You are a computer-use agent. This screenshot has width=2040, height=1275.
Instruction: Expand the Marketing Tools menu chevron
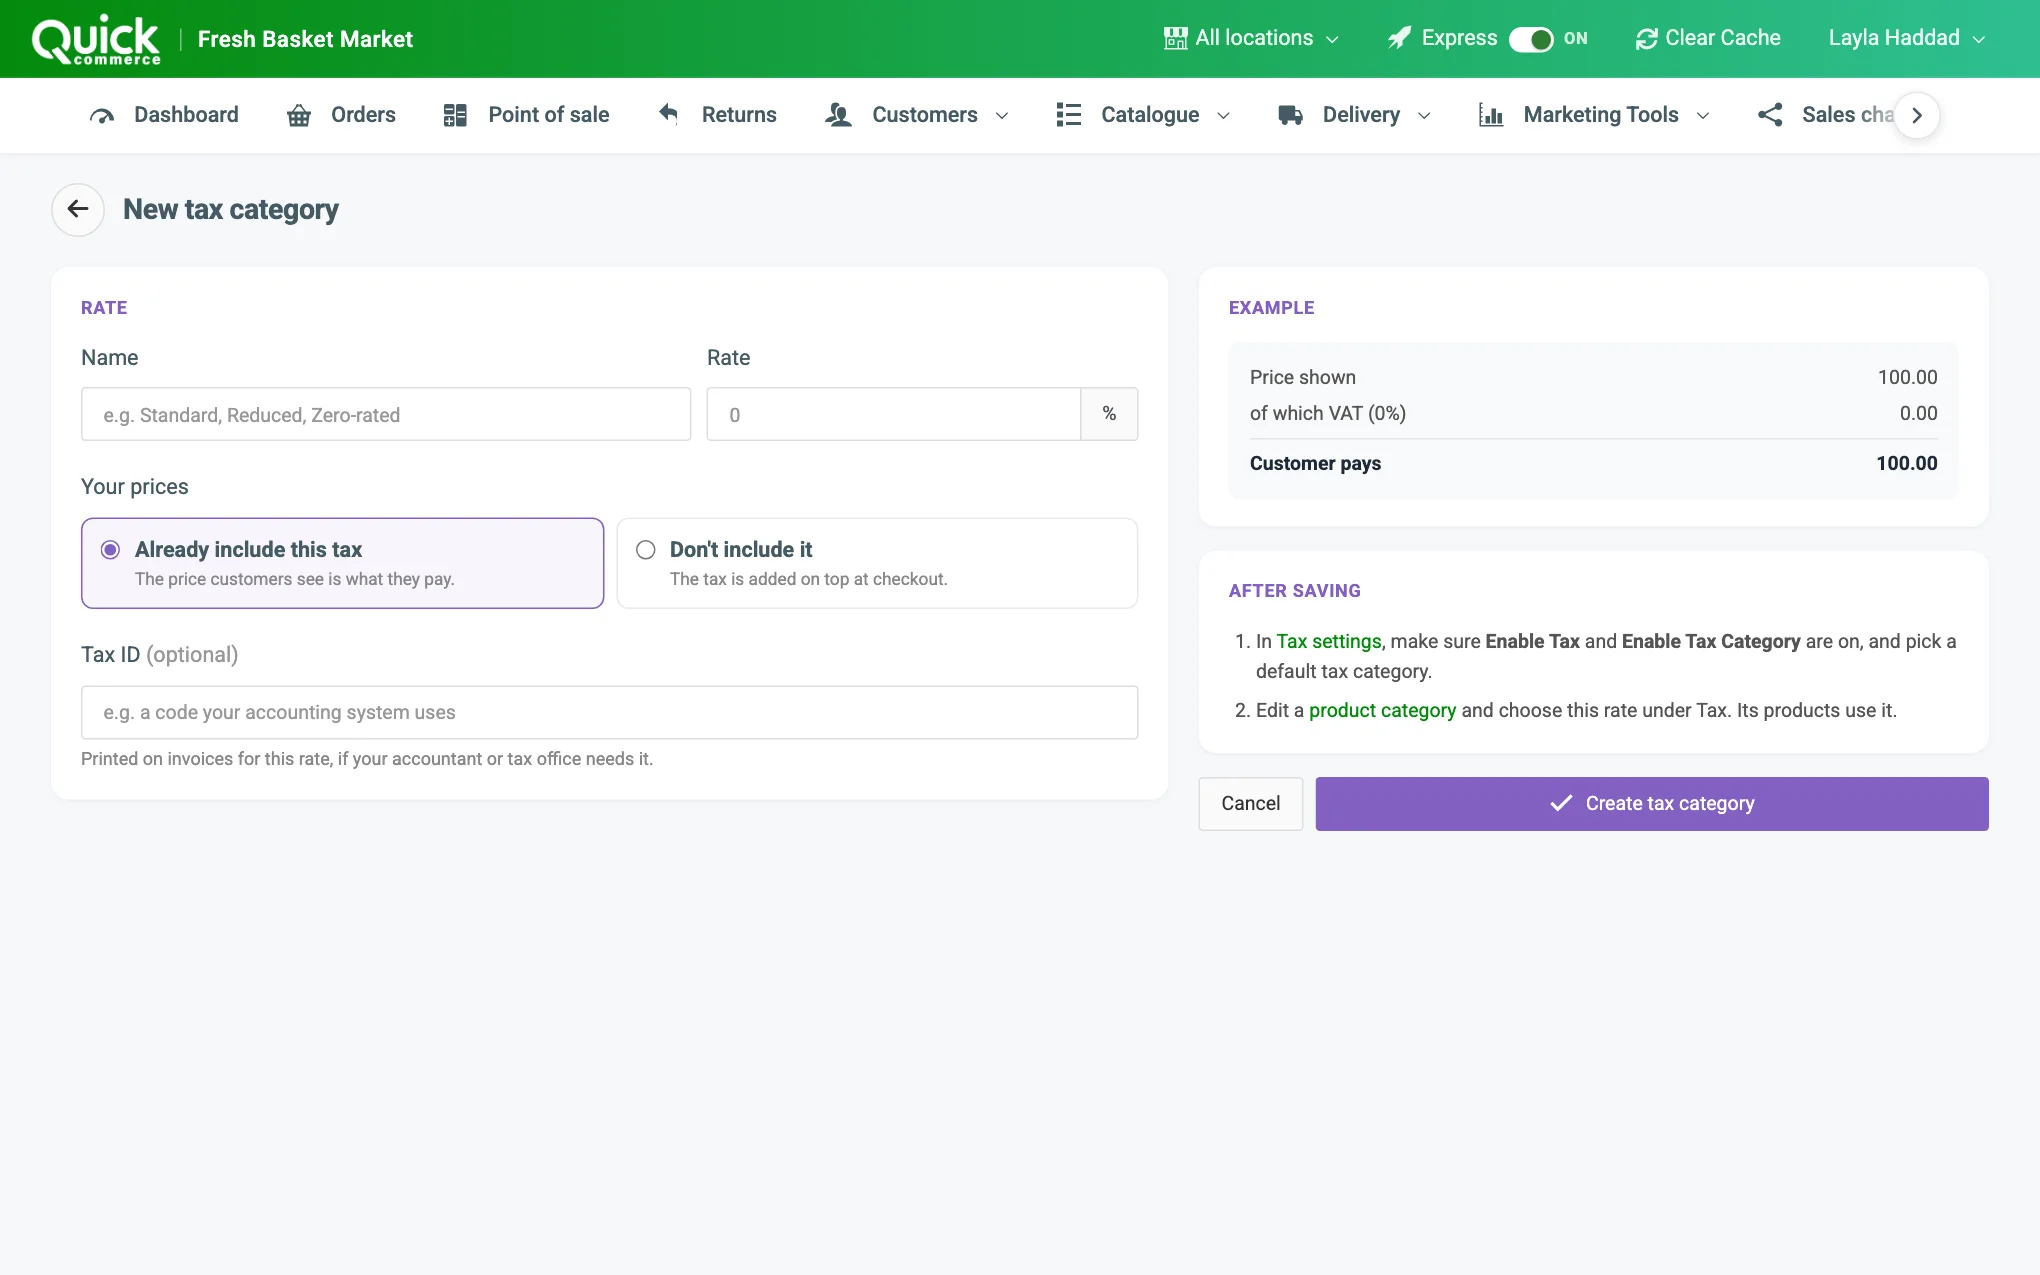tap(1703, 116)
